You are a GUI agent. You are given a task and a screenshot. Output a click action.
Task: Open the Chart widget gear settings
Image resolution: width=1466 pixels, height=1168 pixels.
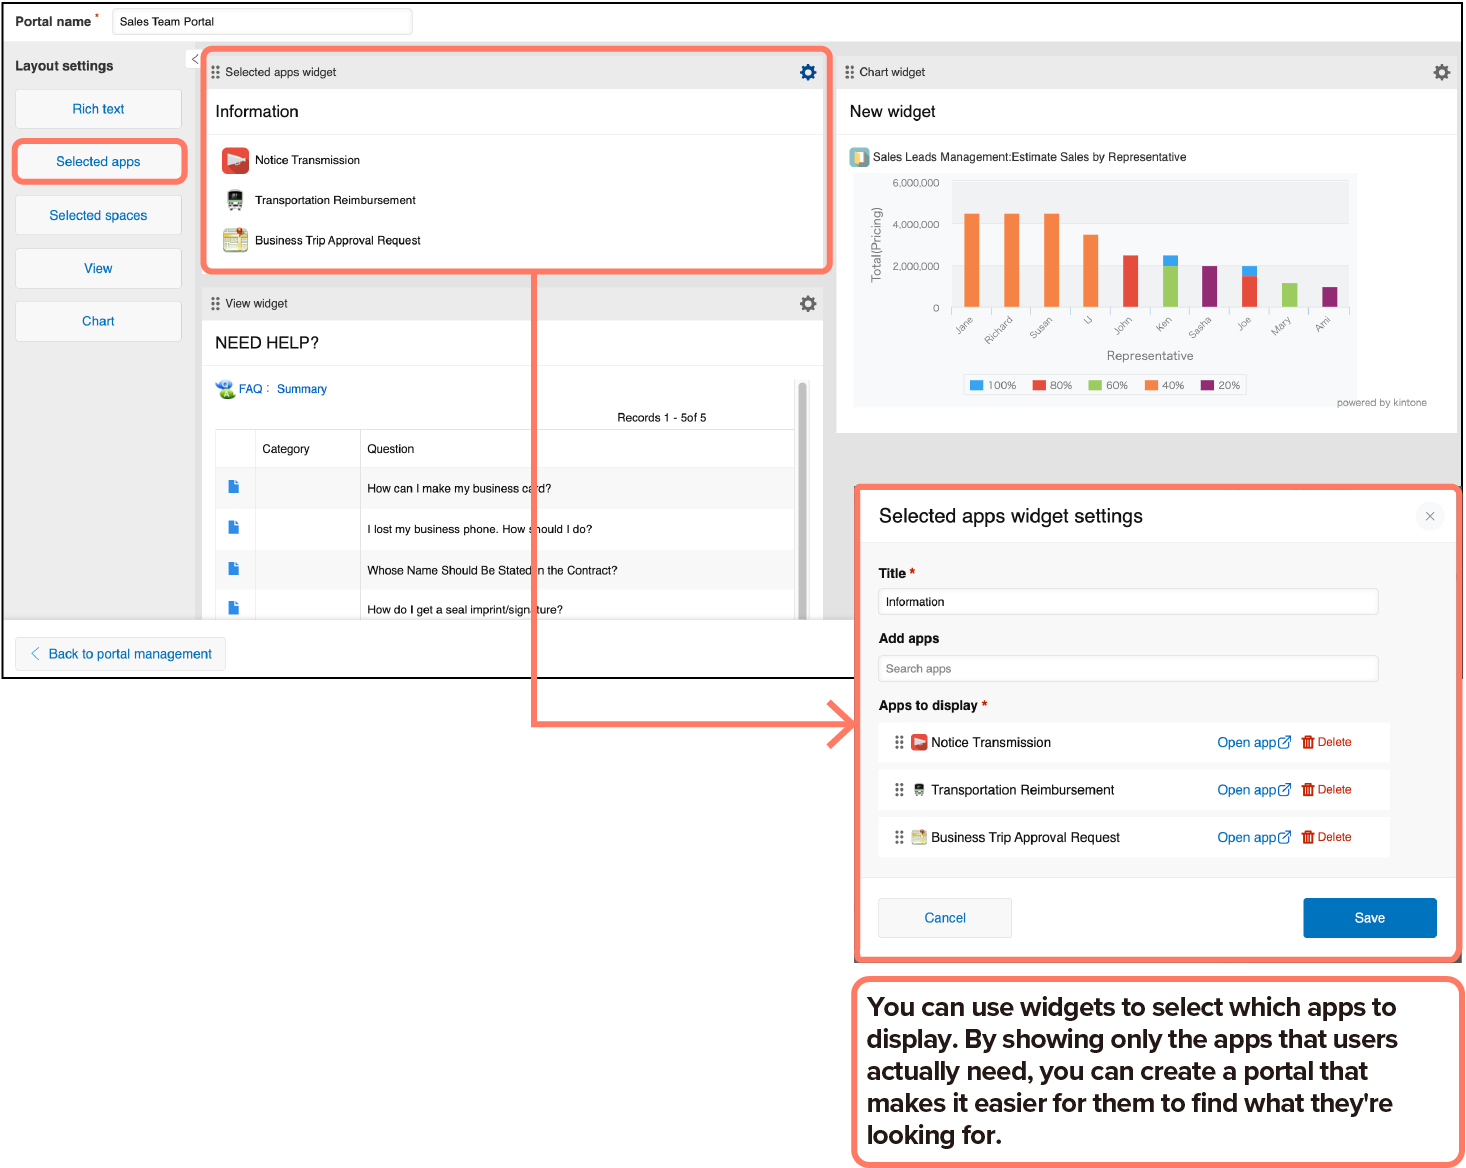pyautogui.click(x=1441, y=72)
